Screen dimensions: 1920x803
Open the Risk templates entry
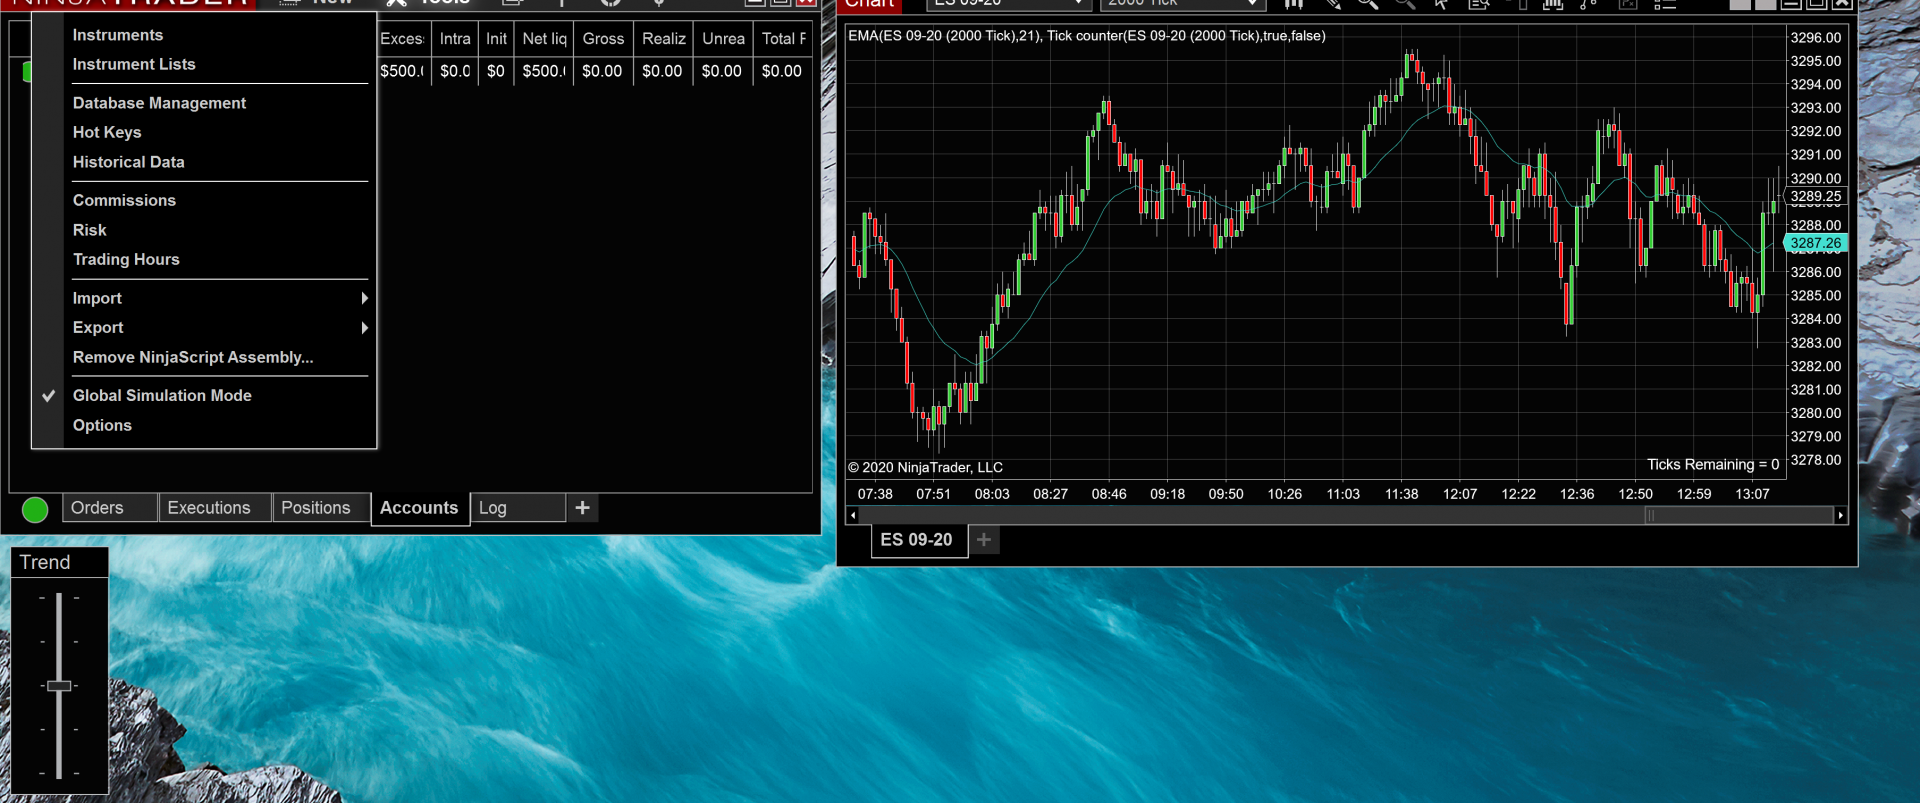point(89,230)
